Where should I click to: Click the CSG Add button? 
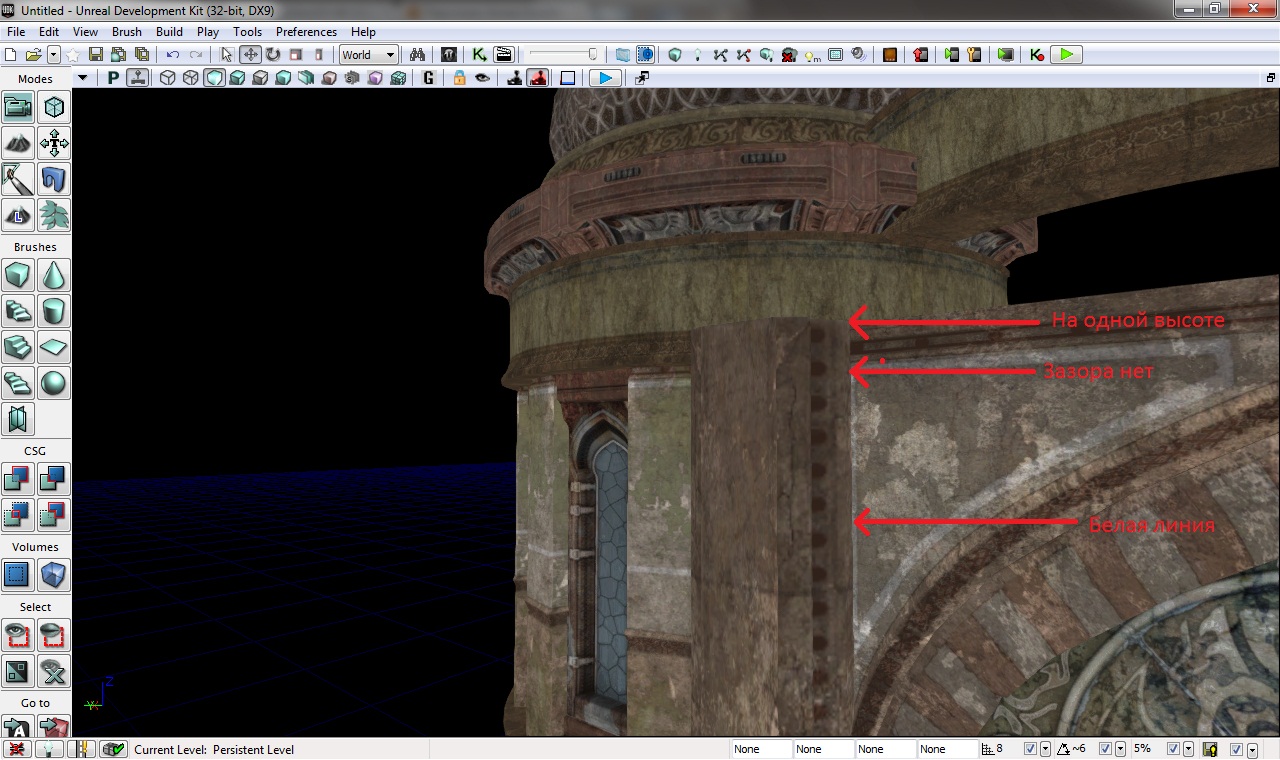click(18, 479)
